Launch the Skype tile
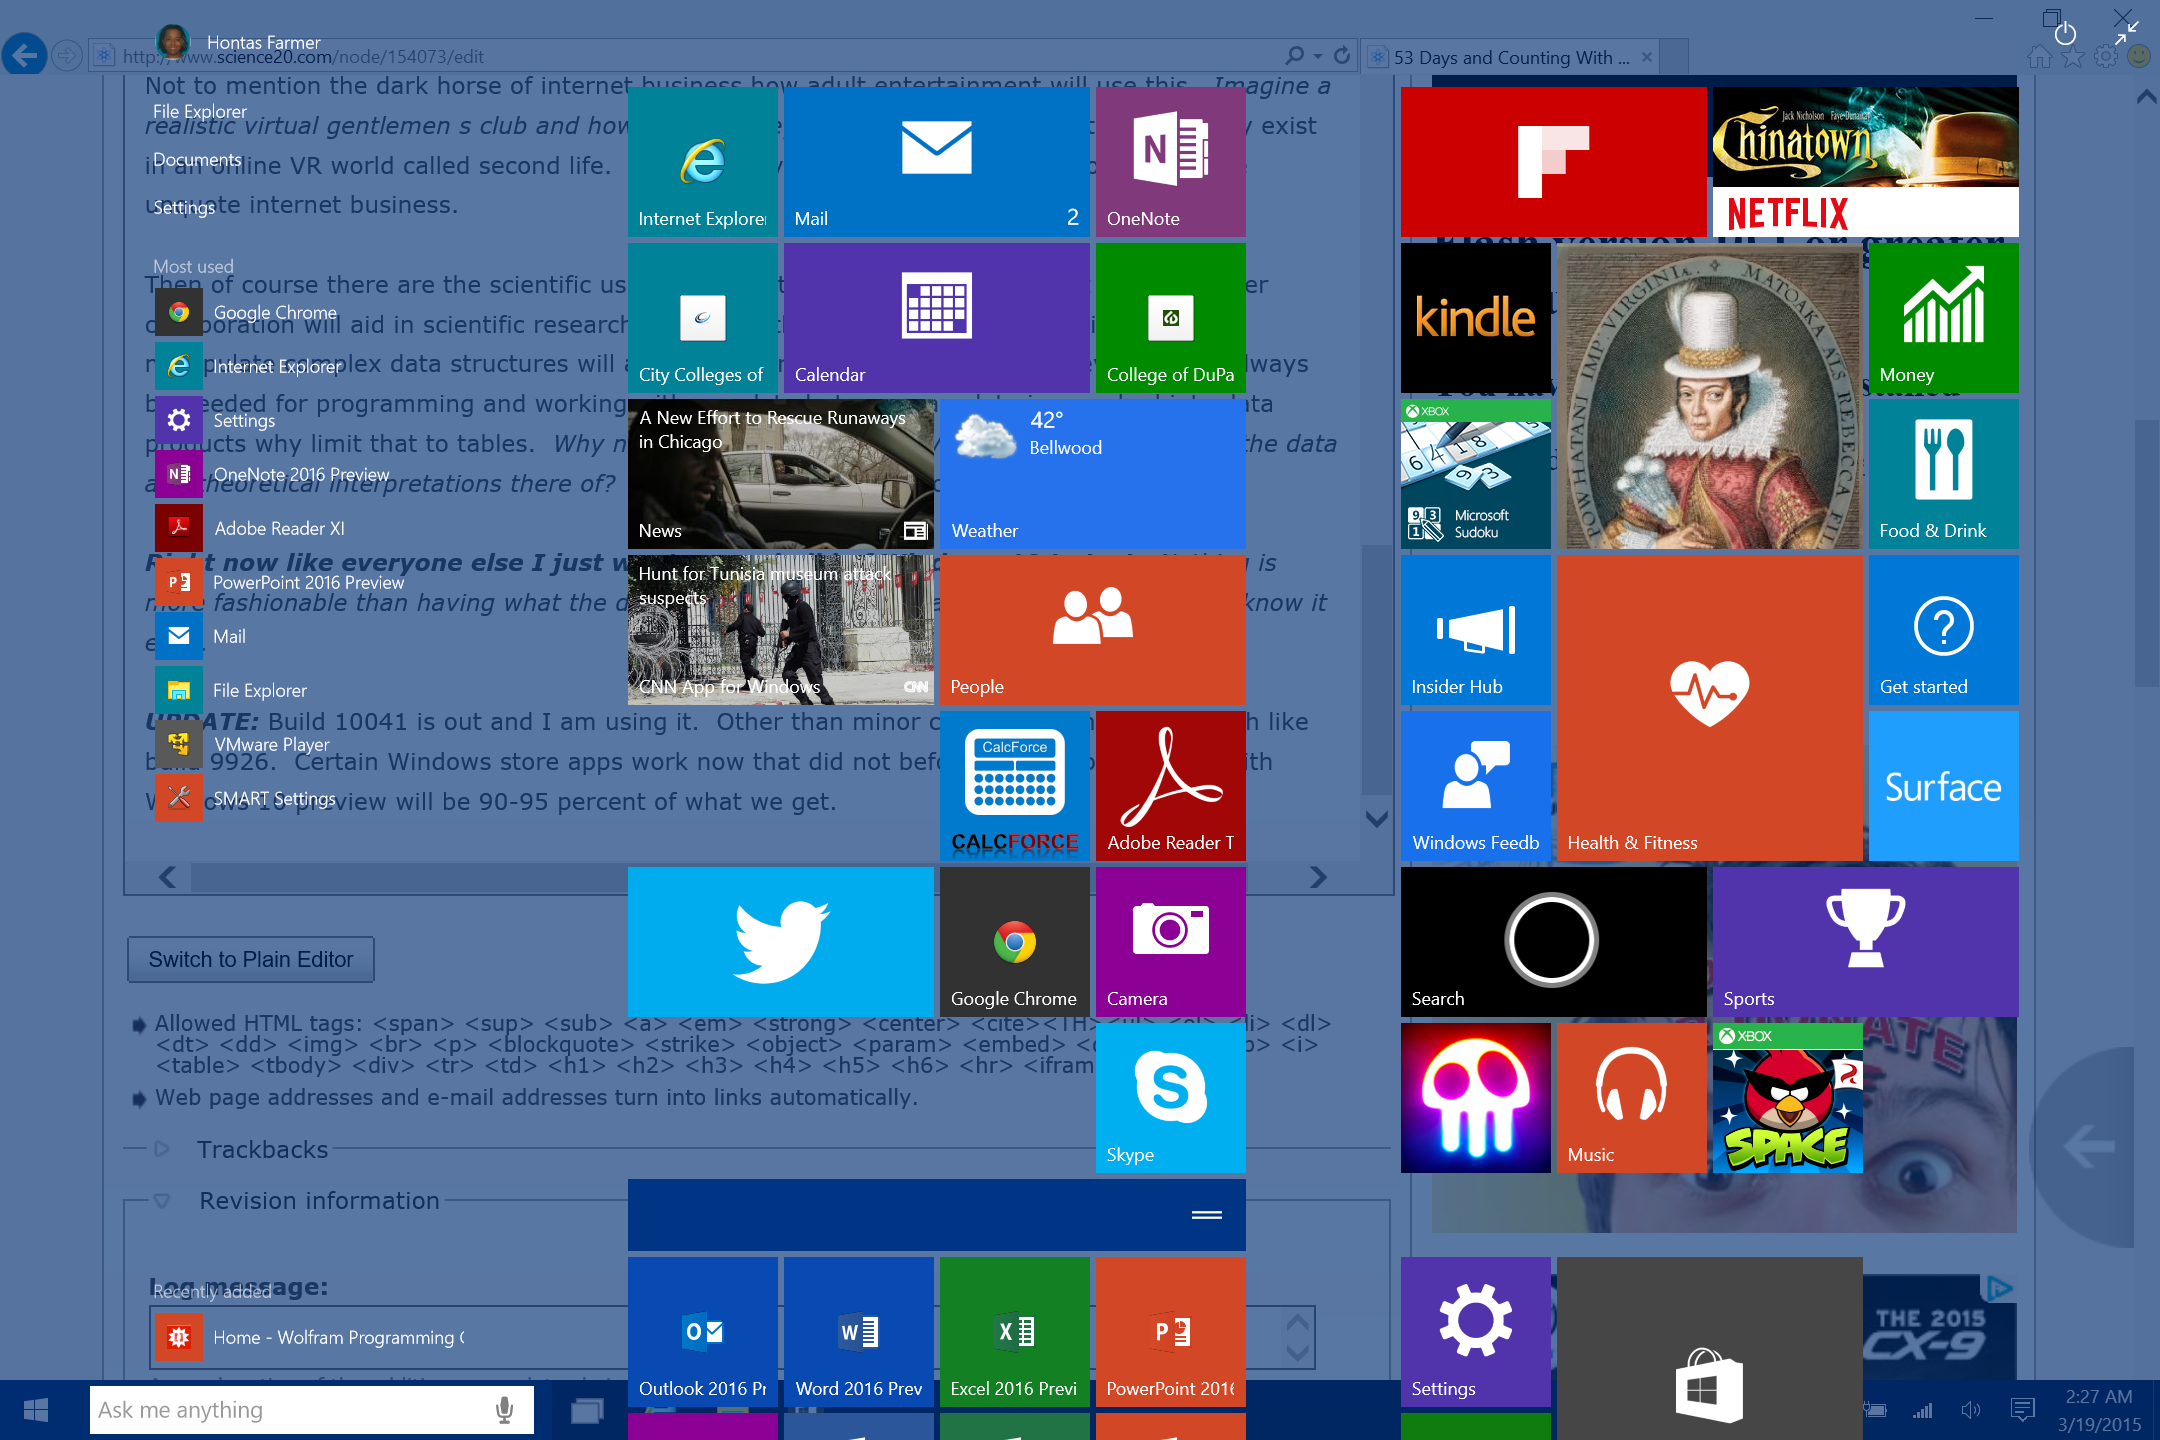The image size is (2160, 1440). point(1170,1097)
